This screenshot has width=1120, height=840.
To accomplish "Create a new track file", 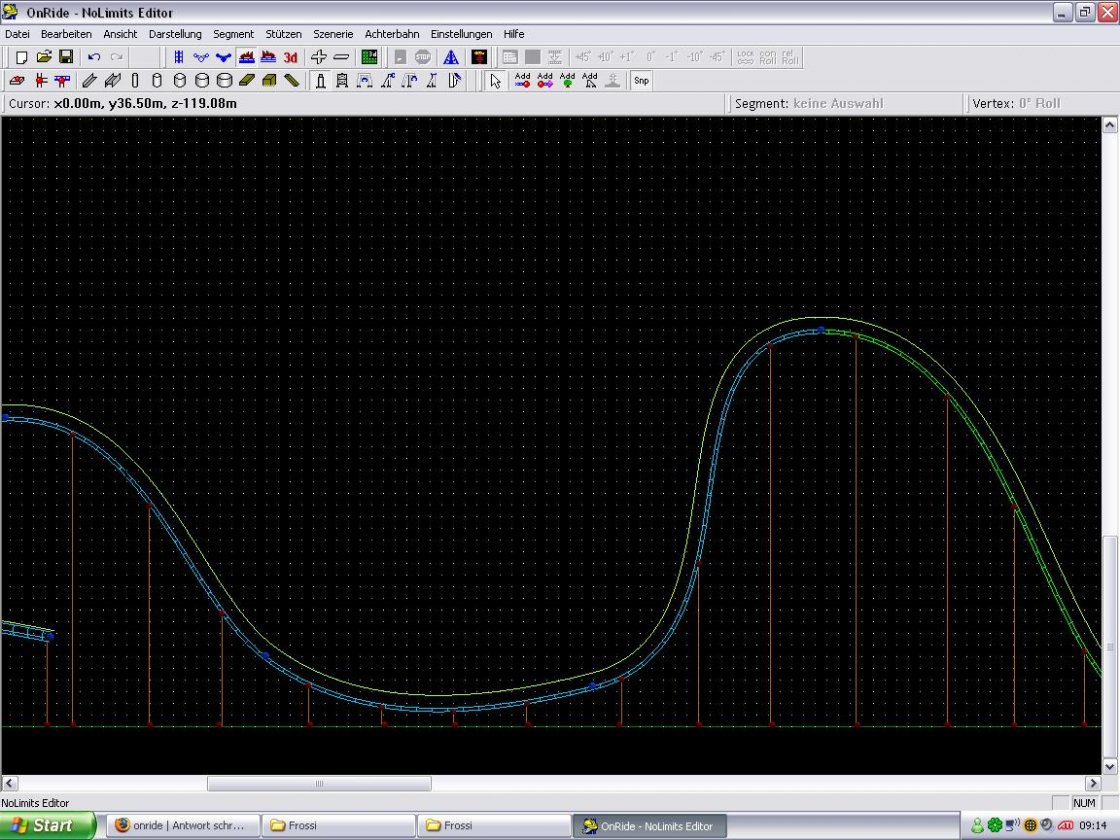I will 21,57.
